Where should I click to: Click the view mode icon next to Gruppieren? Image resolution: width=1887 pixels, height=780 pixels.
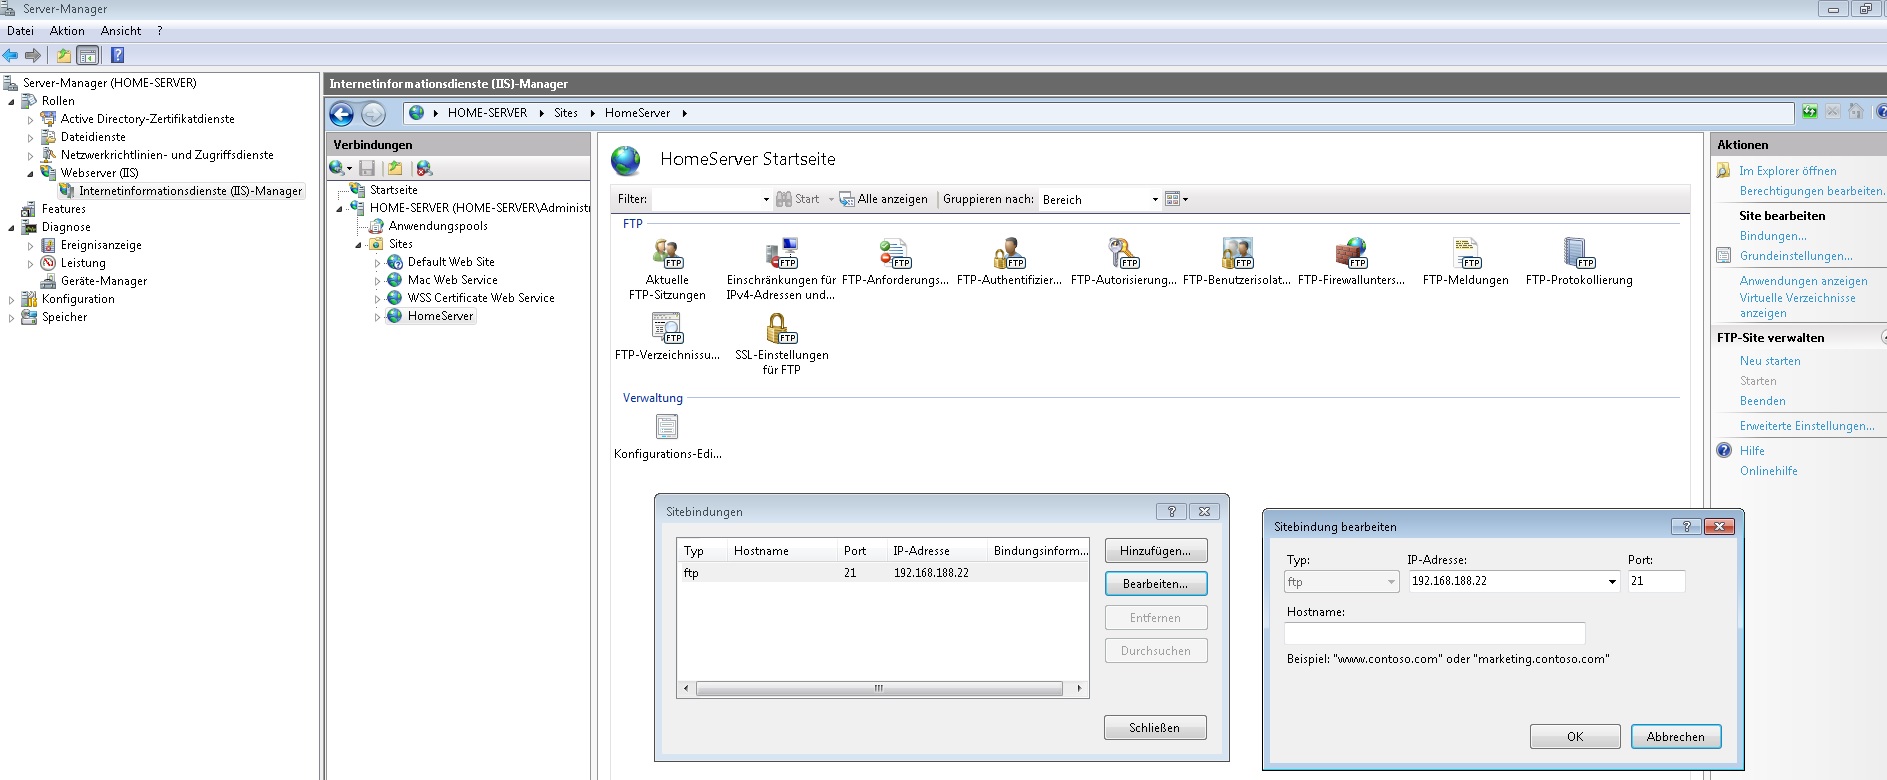tap(1173, 199)
